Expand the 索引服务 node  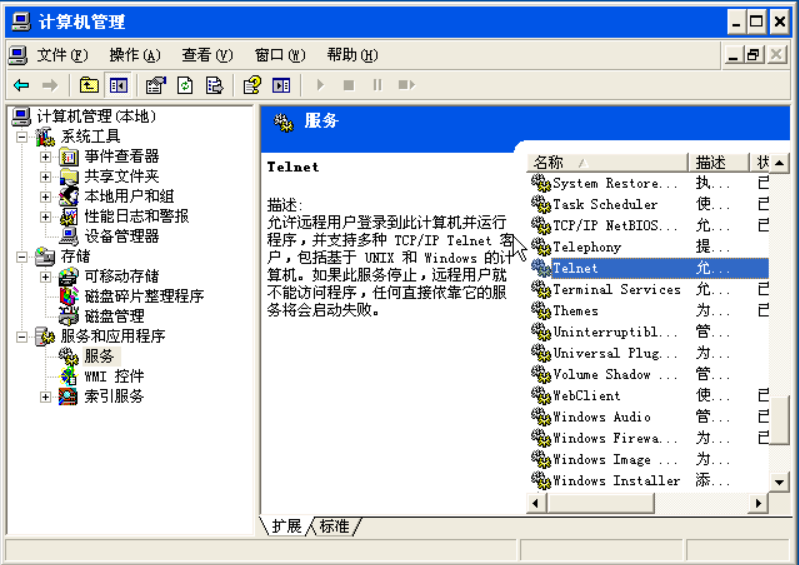point(45,397)
